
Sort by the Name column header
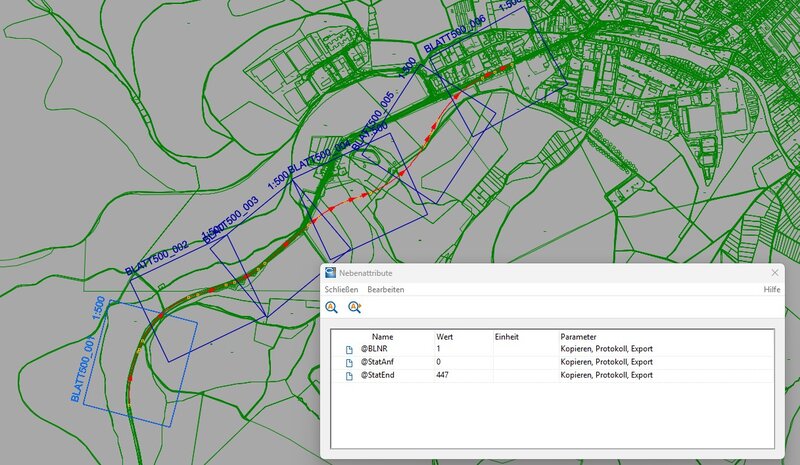pyautogui.click(x=383, y=336)
